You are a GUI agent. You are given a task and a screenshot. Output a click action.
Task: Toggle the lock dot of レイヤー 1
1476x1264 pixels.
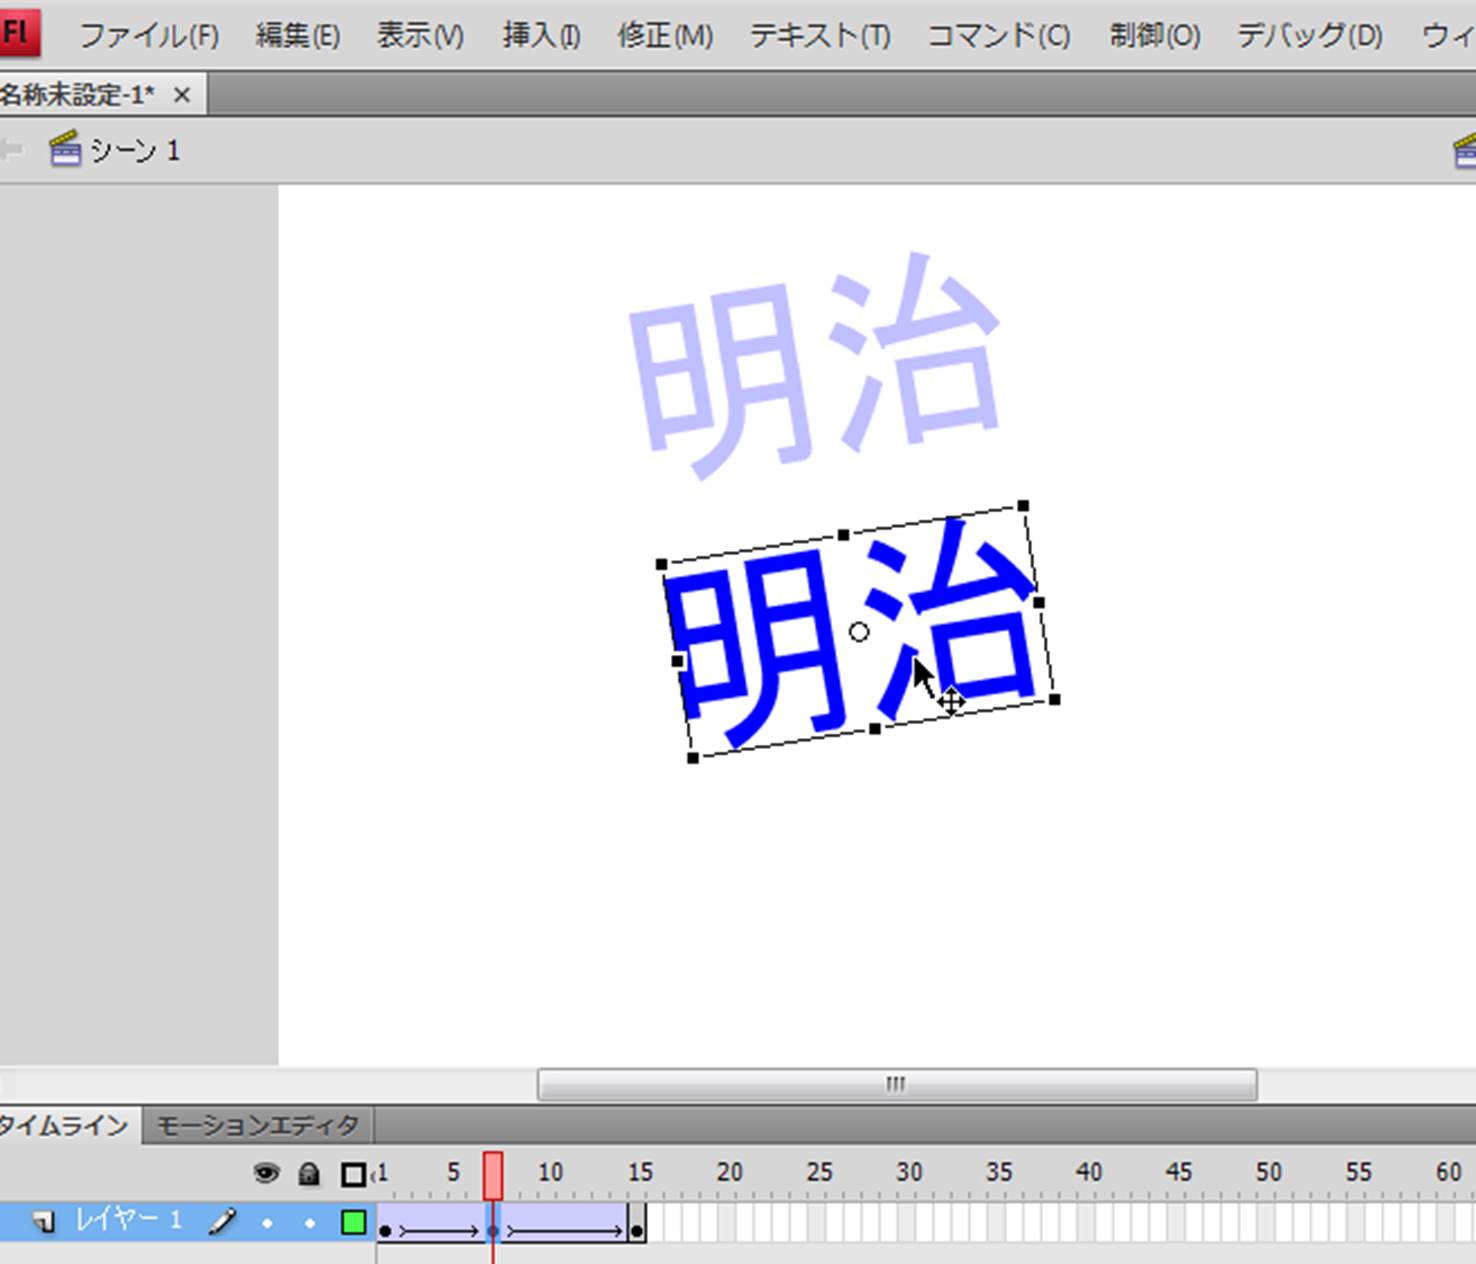coord(310,1223)
